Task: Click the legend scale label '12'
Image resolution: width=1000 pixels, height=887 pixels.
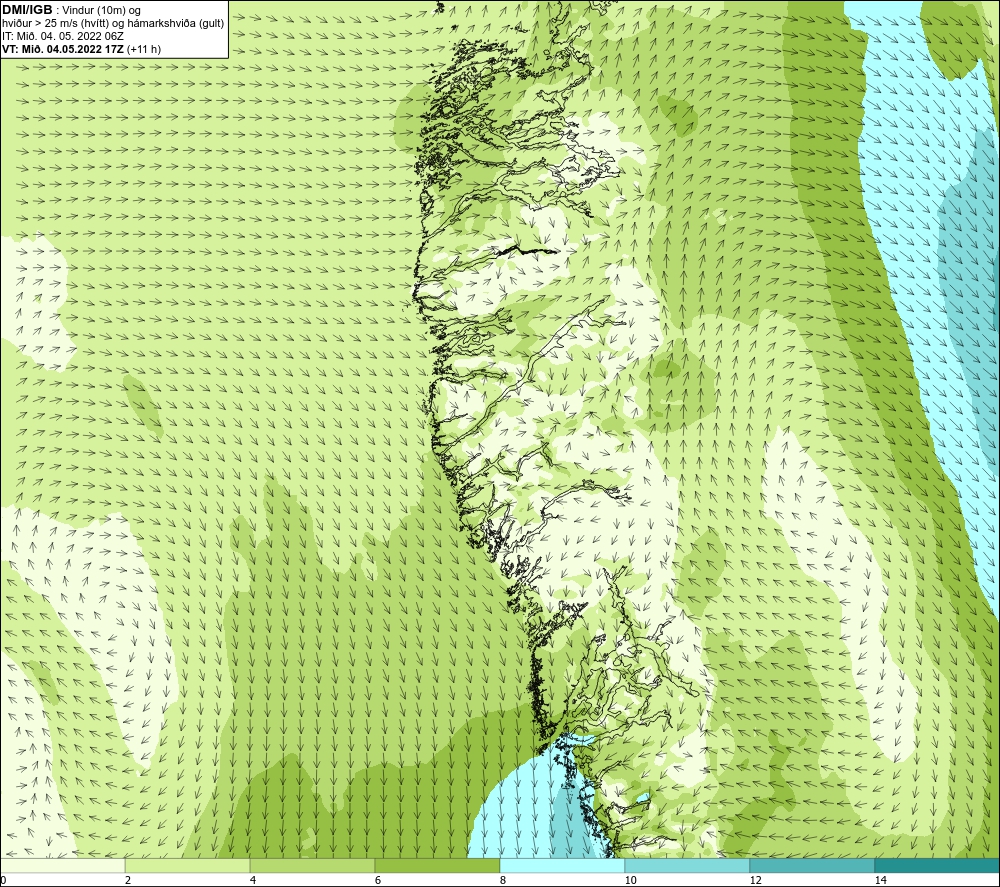Action: tap(755, 880)
